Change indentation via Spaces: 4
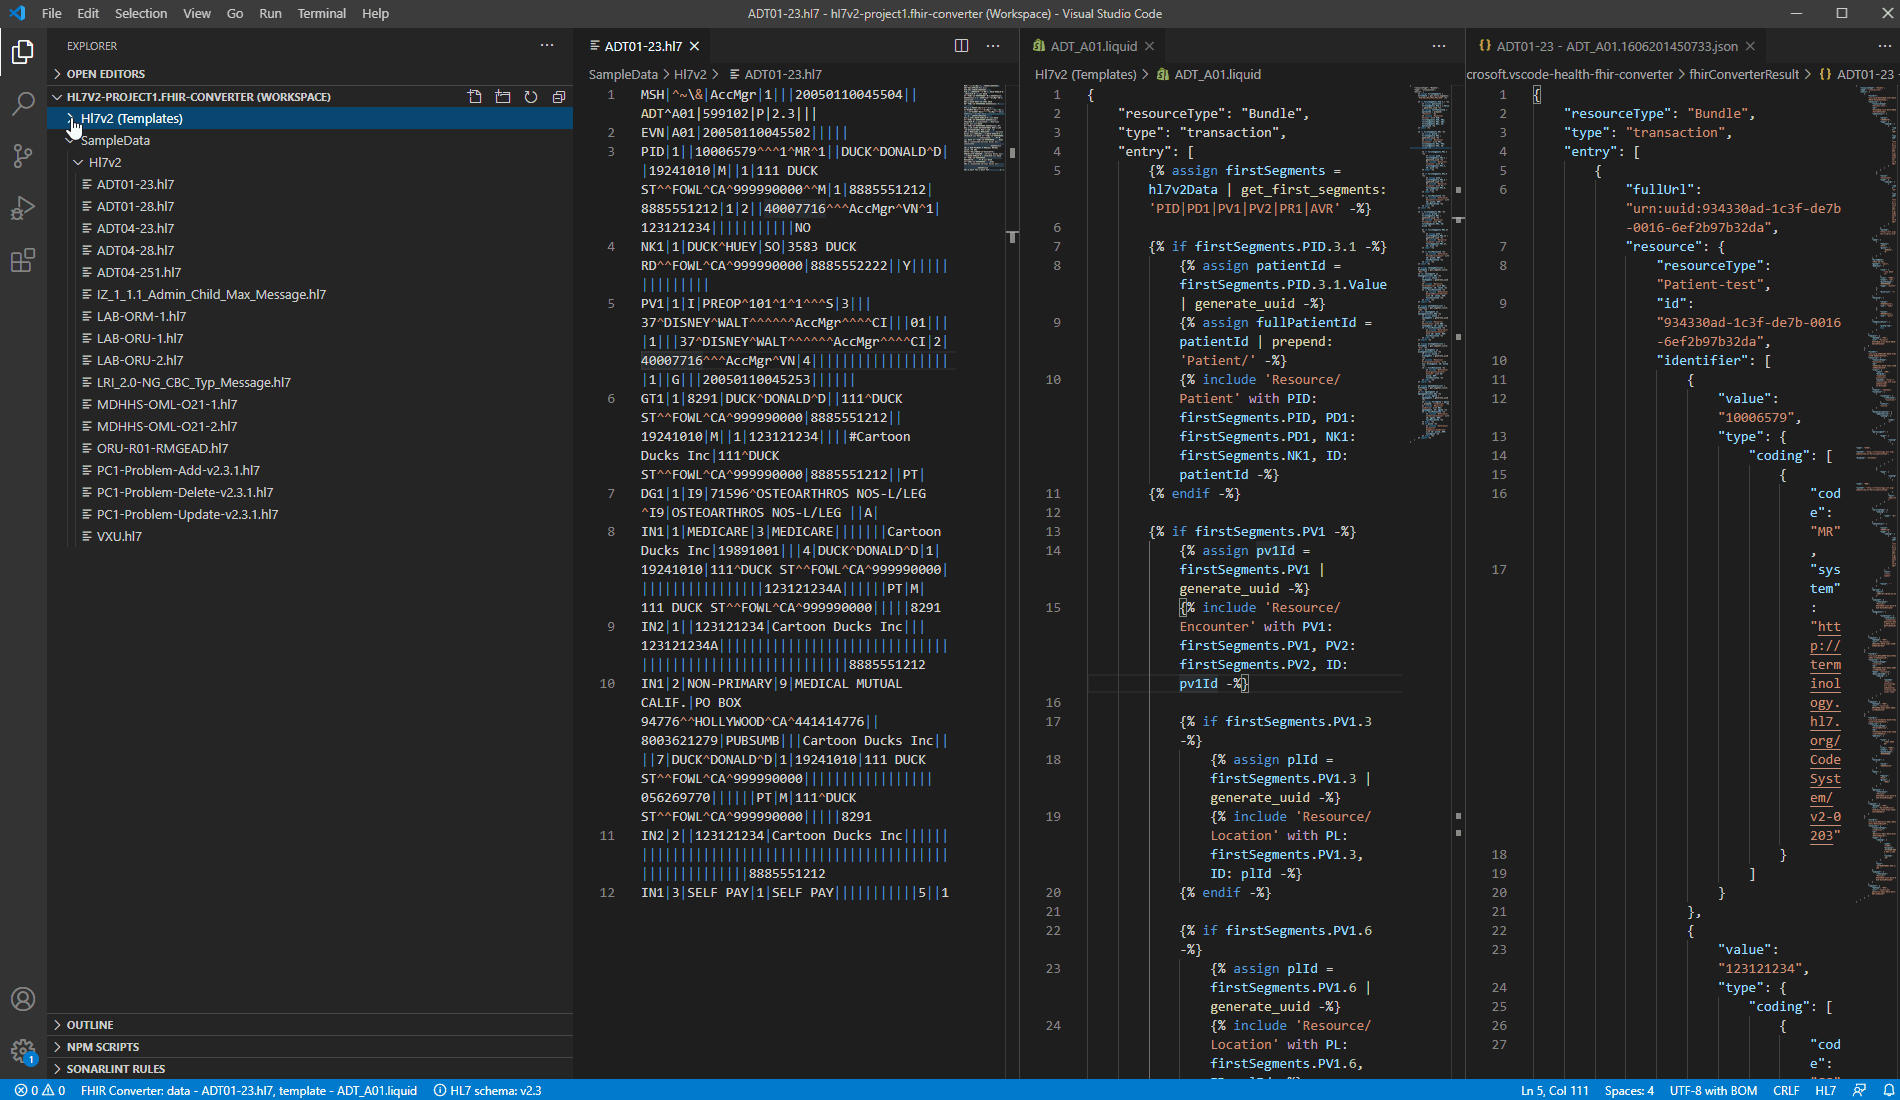This screenshot has height=1100, width=1900. pos(1629,1090)
